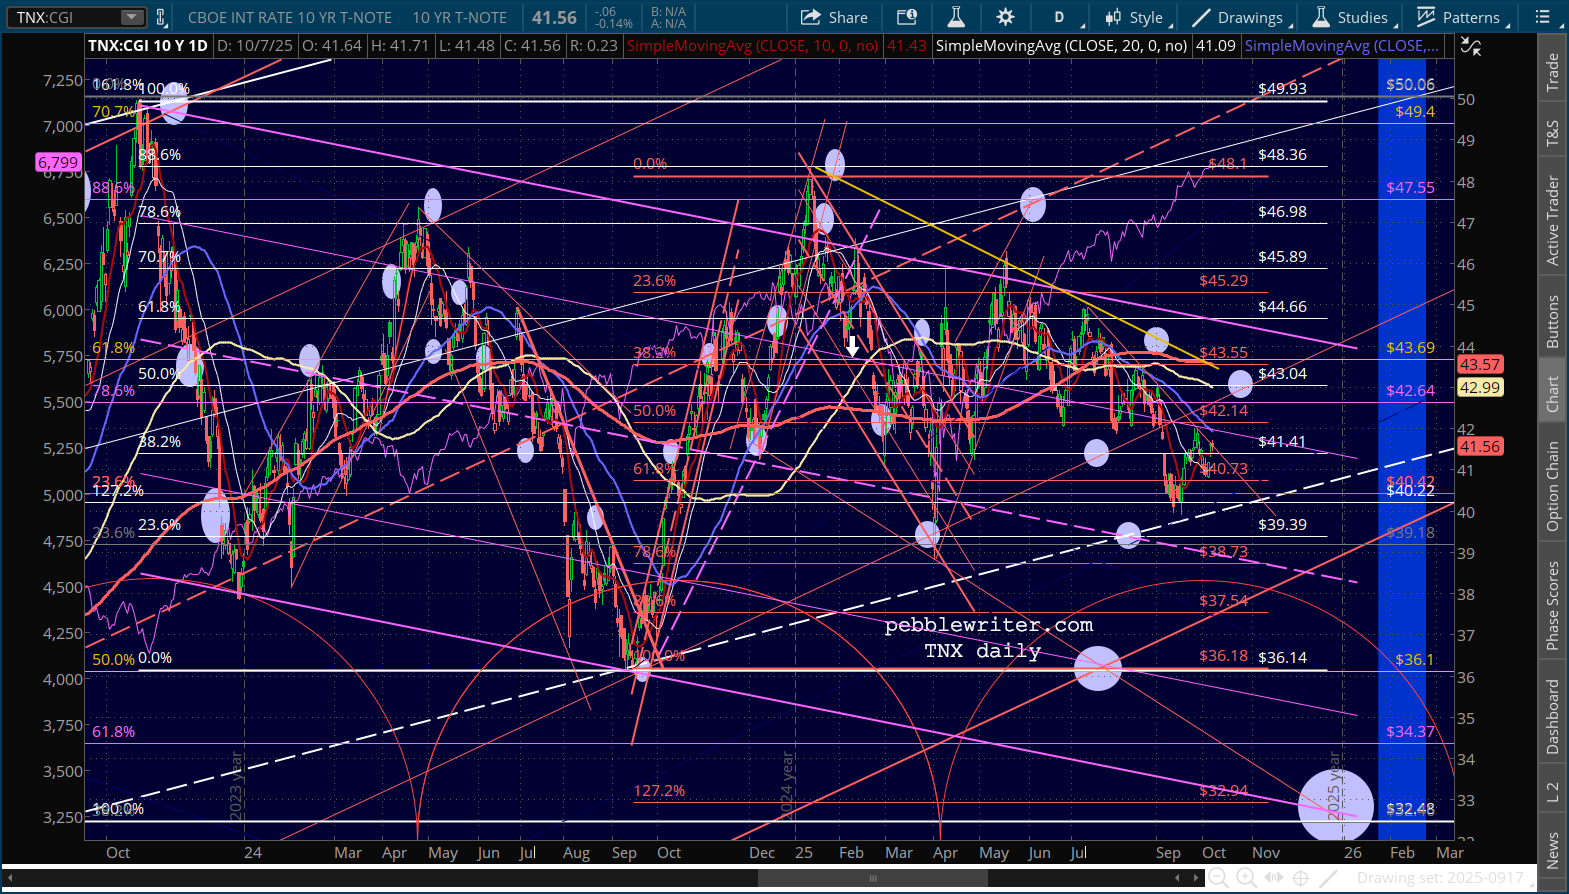Toggle the active drawing line tool
Viewport: 1569px width, 894px height.
point(1328,878)
